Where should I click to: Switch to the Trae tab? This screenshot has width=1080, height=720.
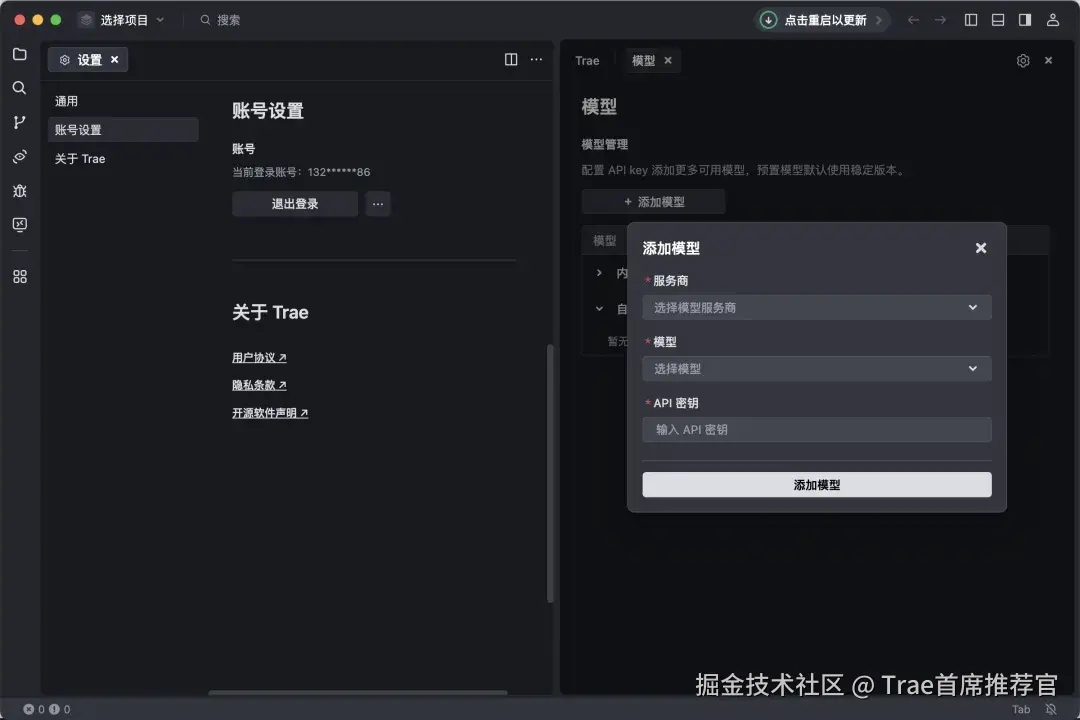tap(587, 61)
